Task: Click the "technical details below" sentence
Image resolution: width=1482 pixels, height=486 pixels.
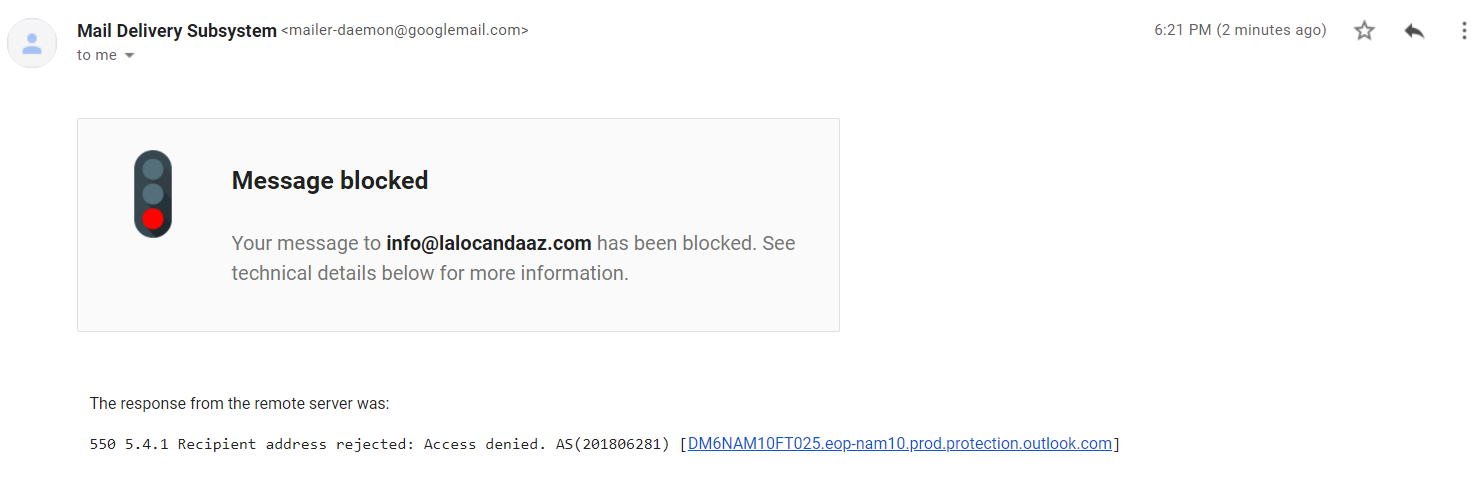Action: (430, 273)
